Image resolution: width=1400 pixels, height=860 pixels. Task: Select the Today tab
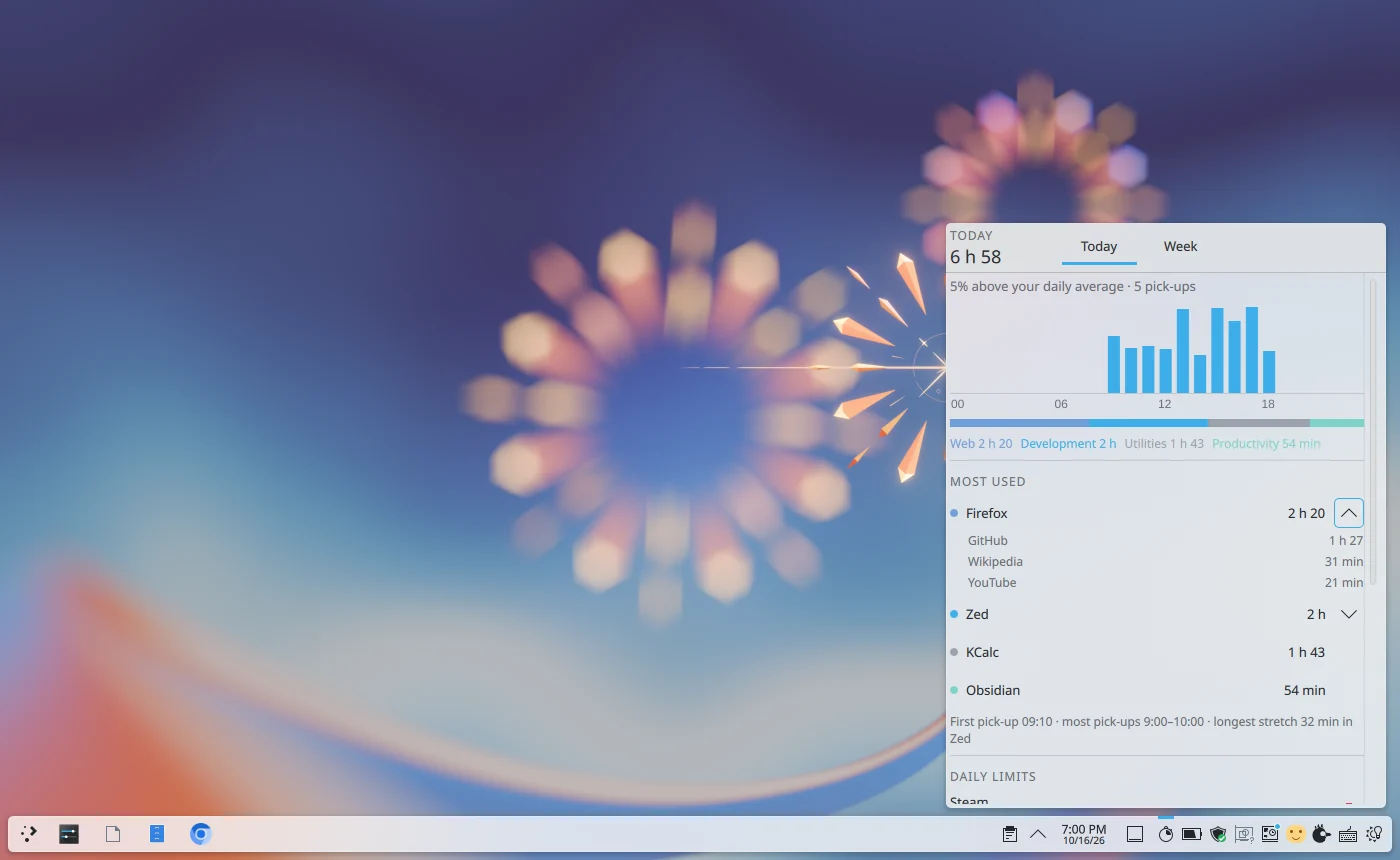tap(1099, 247)
